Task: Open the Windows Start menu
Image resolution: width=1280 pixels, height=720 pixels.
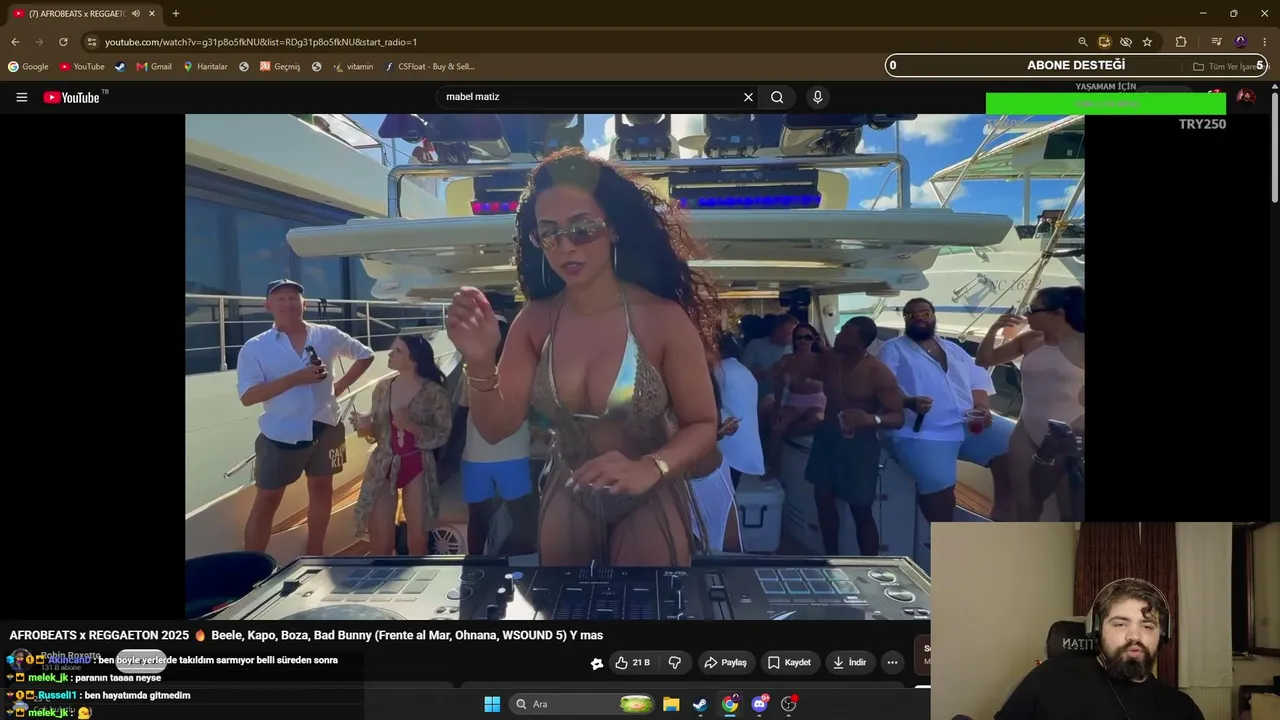Action: (x=492, y=704)
